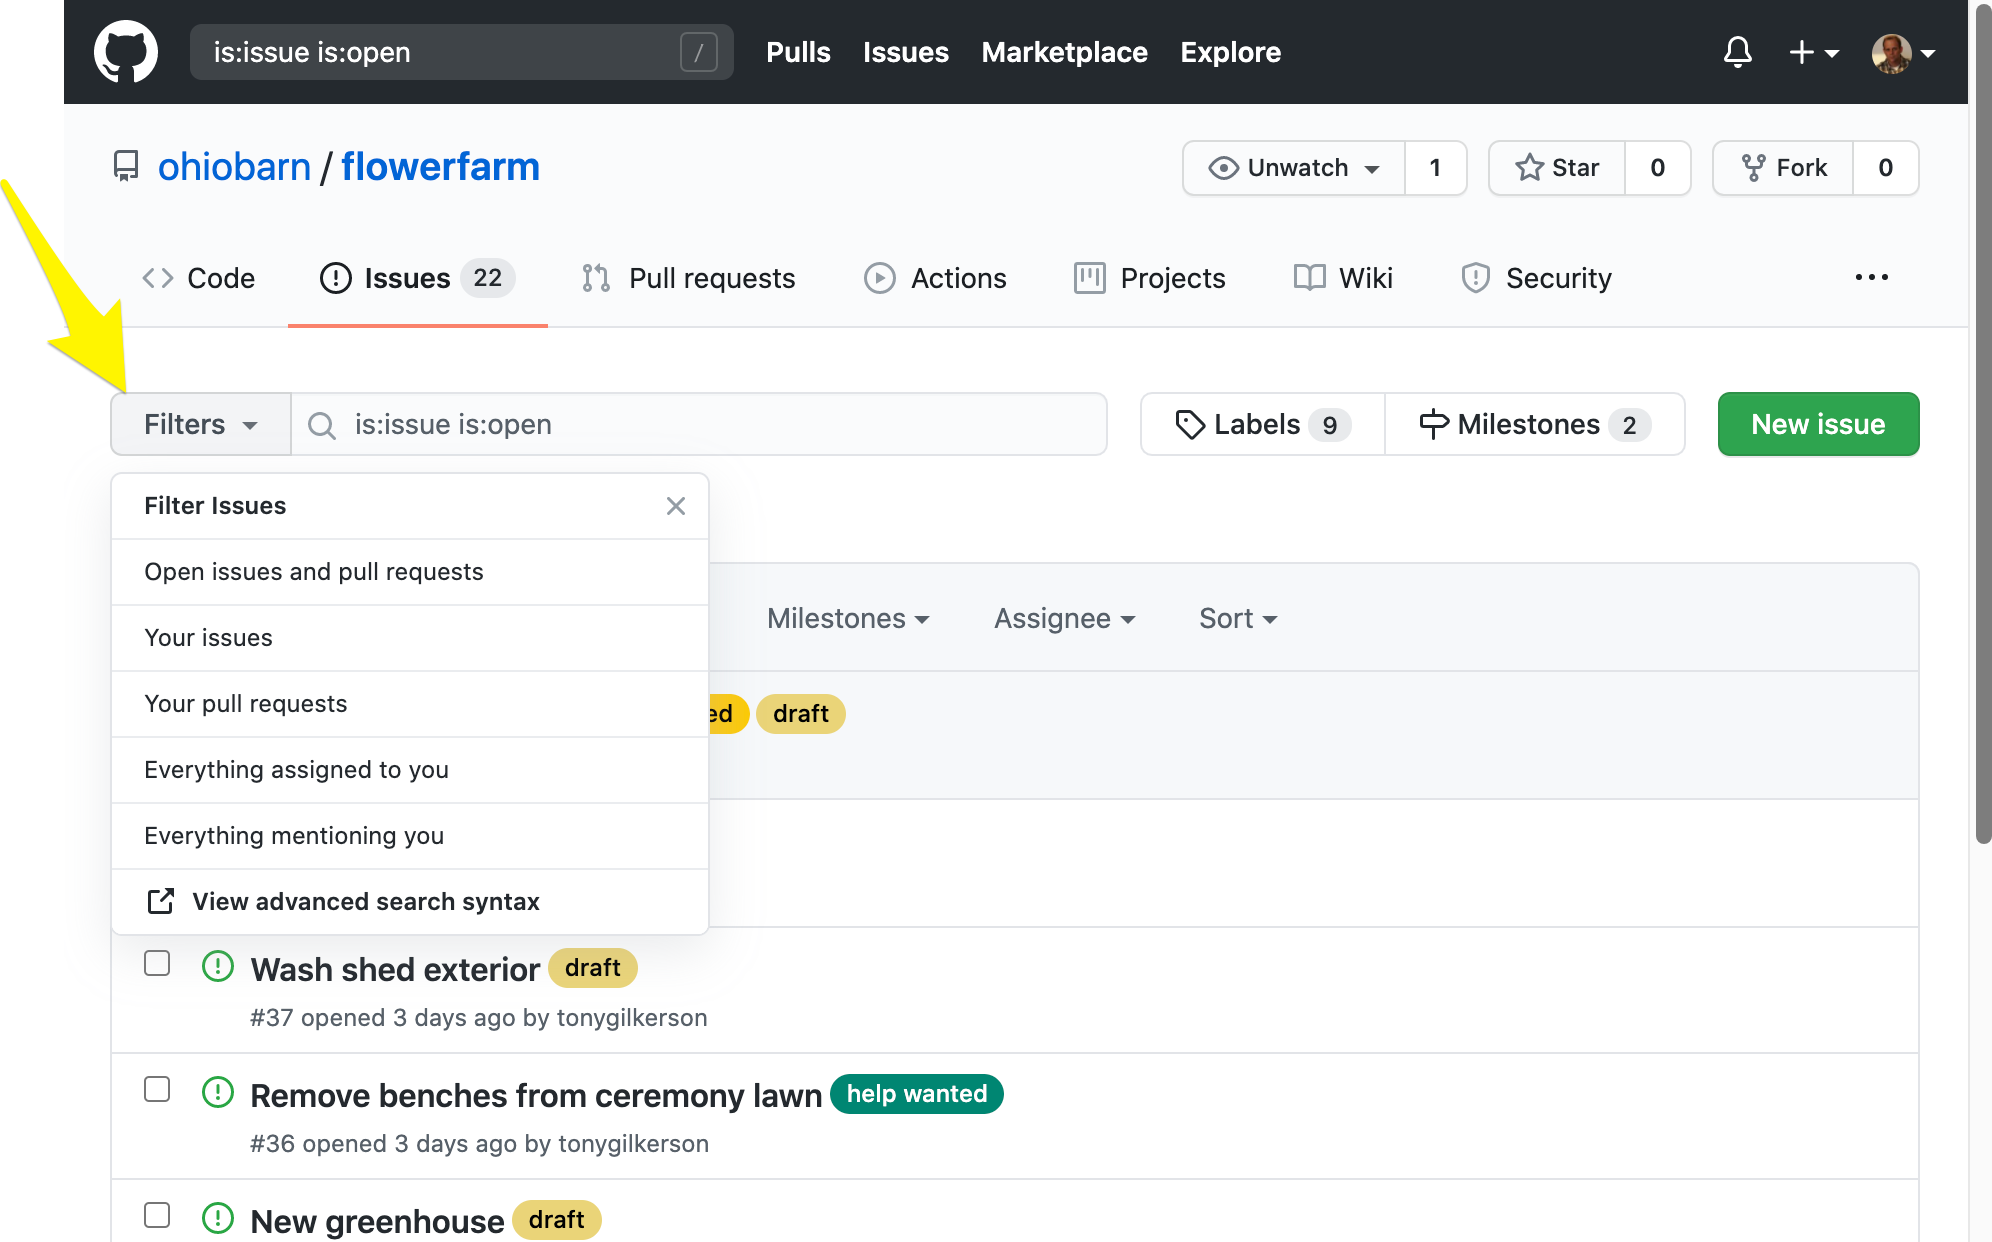Open the New greenhouse issue
This screenshot has height=1242, width=1992.
point(377,1221)
